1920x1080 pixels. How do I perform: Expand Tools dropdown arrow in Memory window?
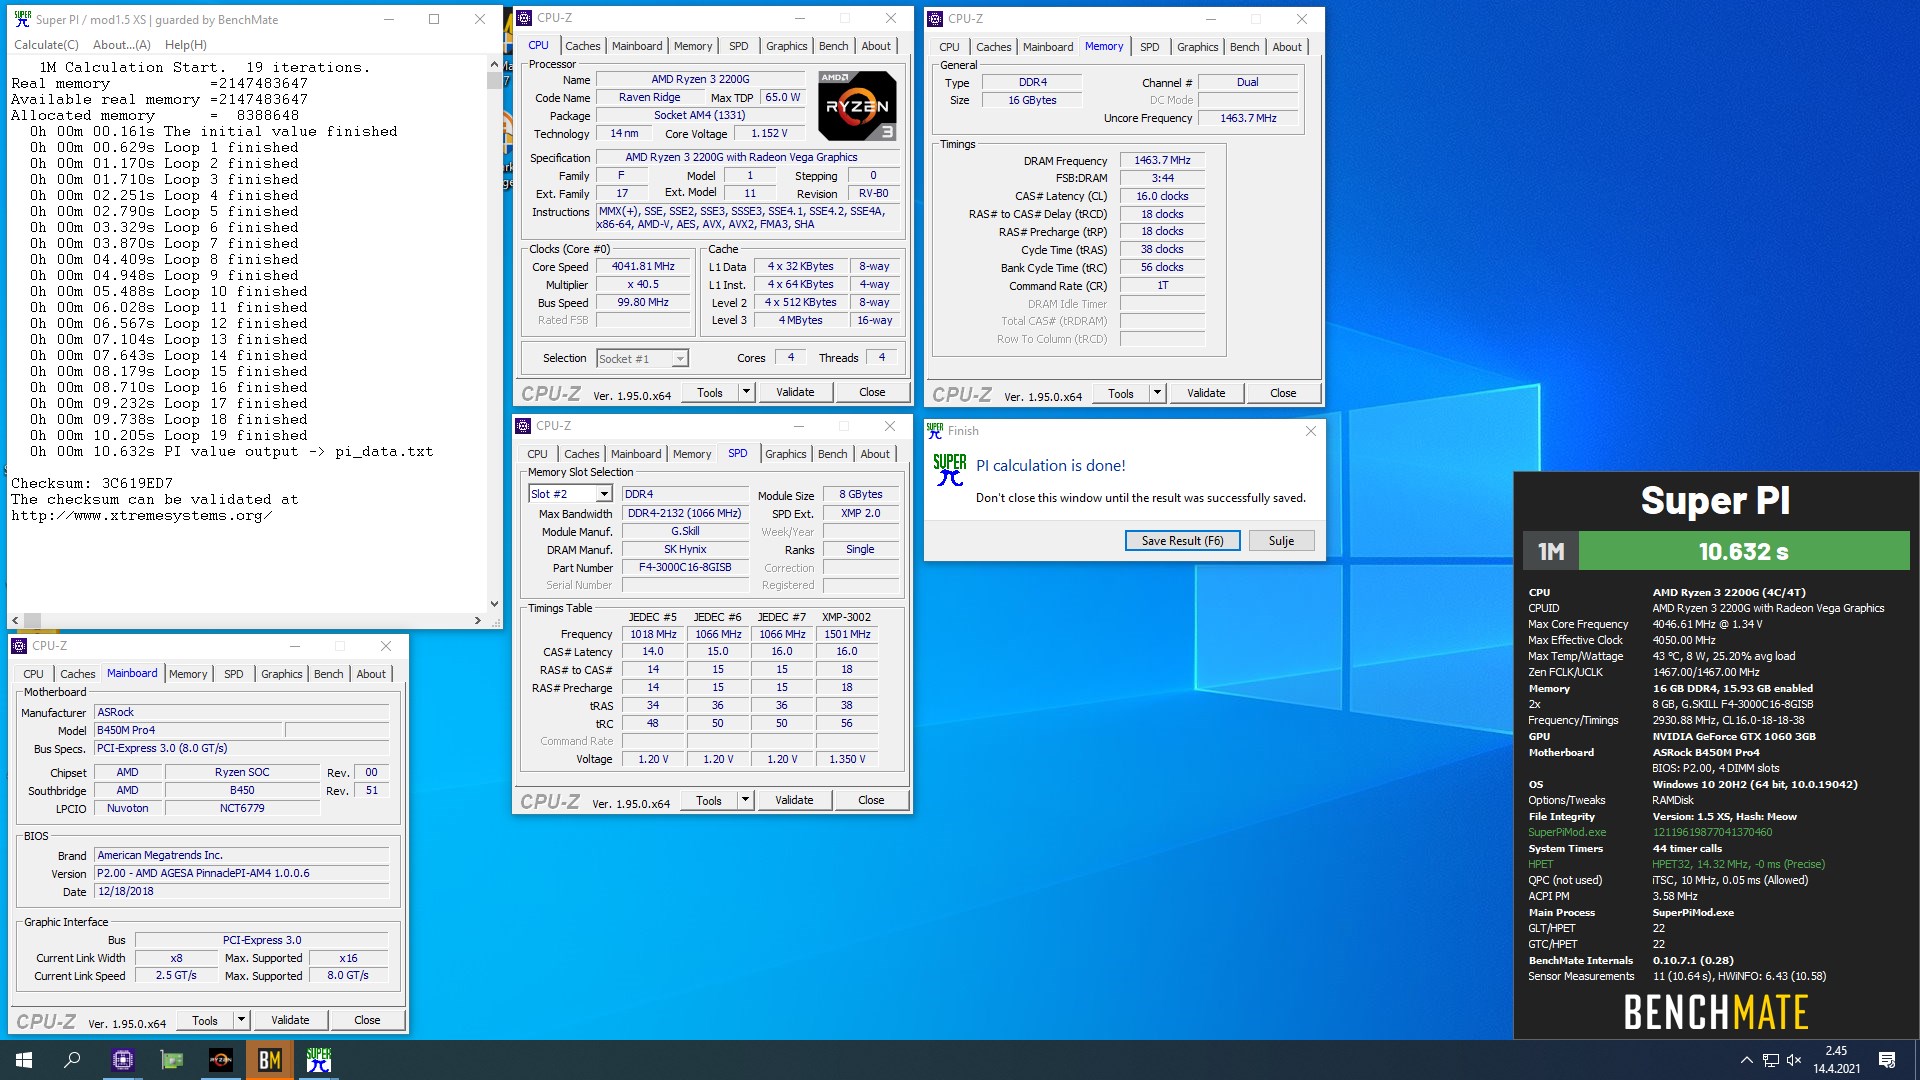coord(1157,393)
